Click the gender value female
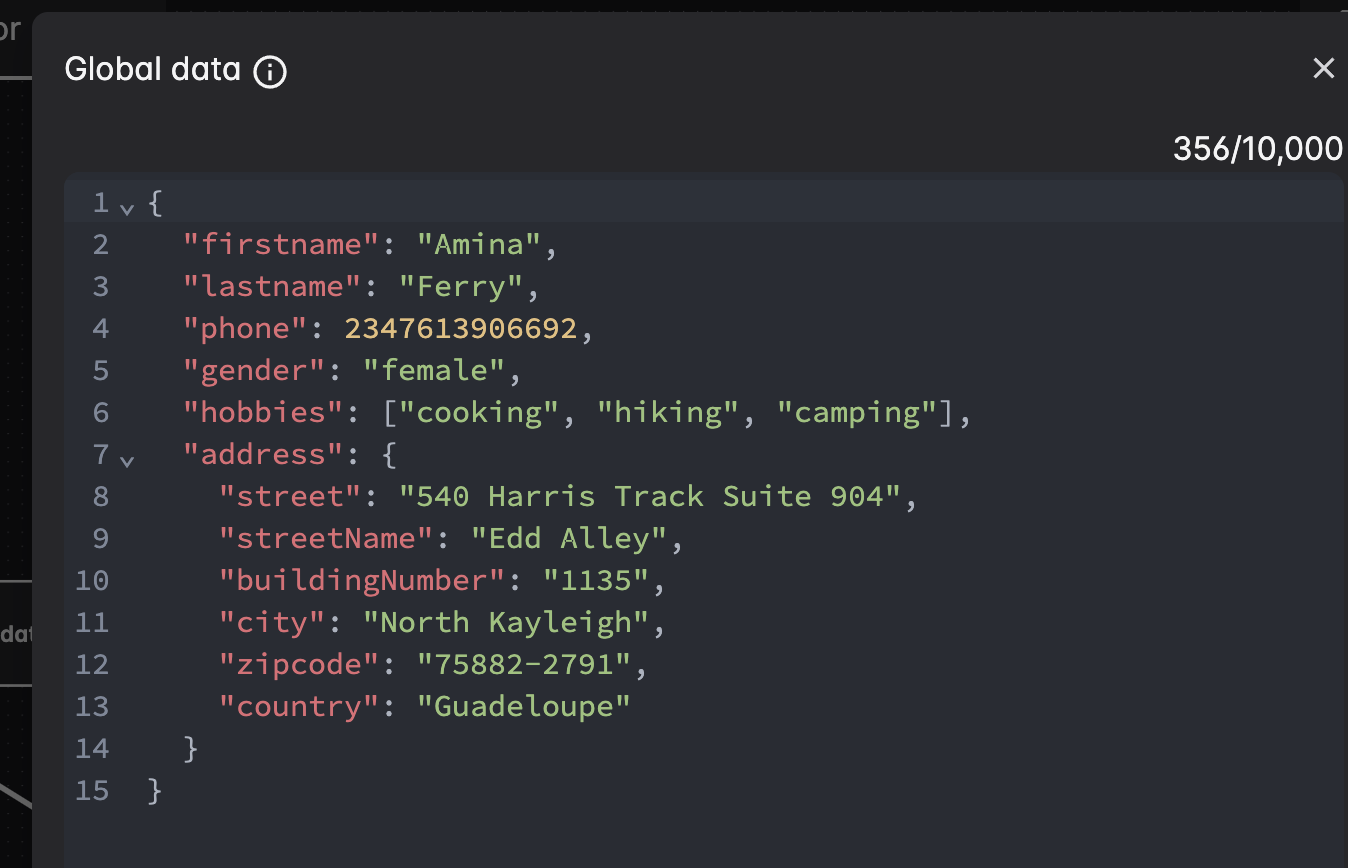This screenshot has height=868, width=1348. [437, 370]
